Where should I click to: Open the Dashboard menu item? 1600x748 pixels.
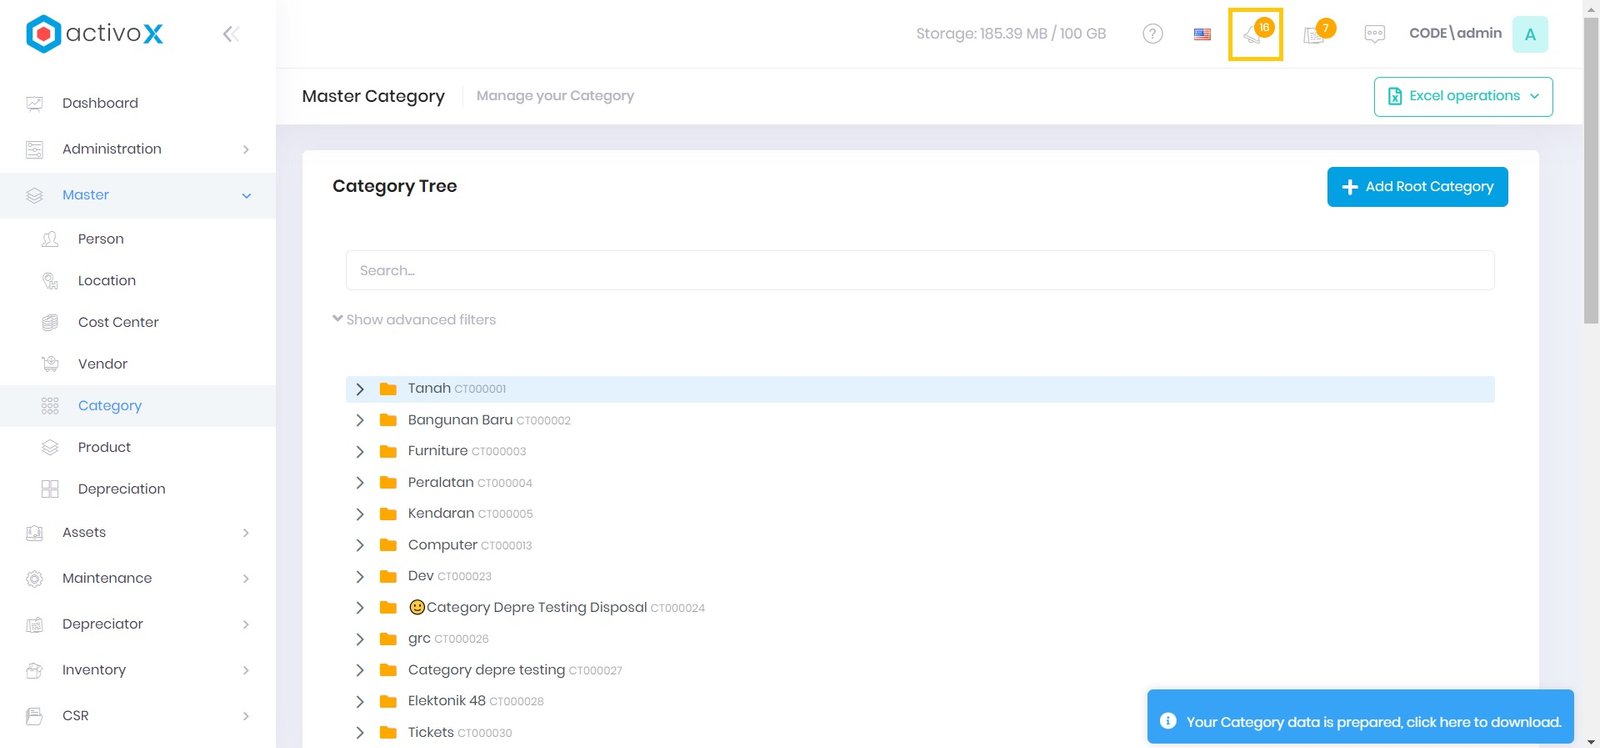point(100,103)
